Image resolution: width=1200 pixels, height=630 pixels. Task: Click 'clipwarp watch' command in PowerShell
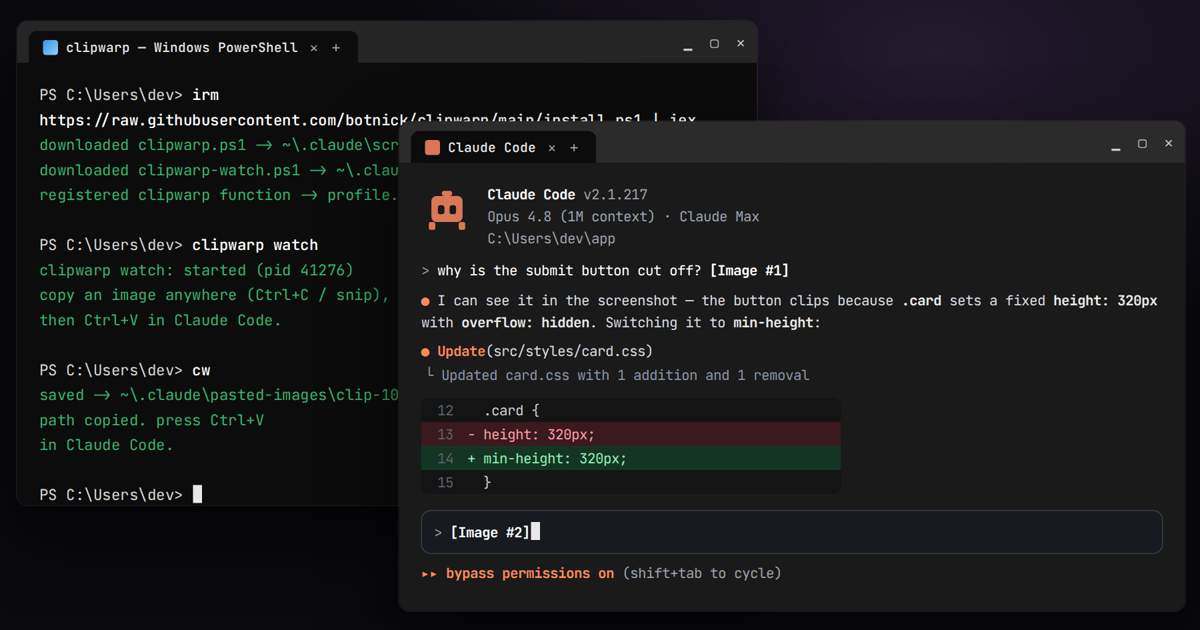255,245
